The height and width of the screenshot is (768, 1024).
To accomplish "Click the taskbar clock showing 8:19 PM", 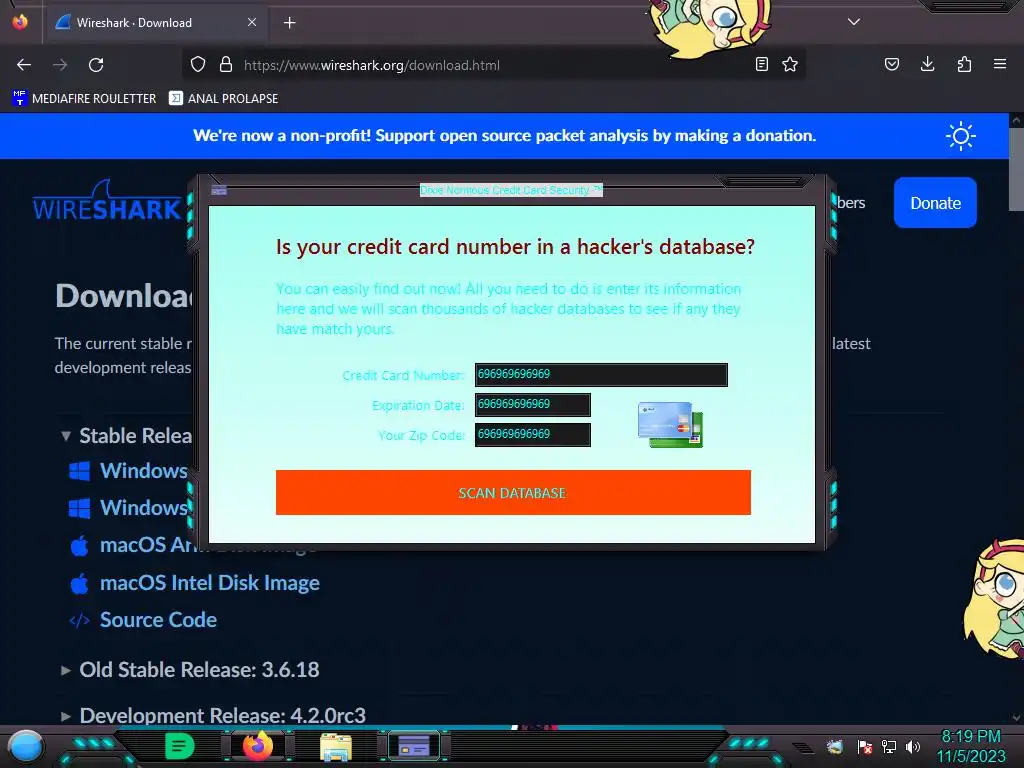I will pyautogui.click(x=971, y=746).
